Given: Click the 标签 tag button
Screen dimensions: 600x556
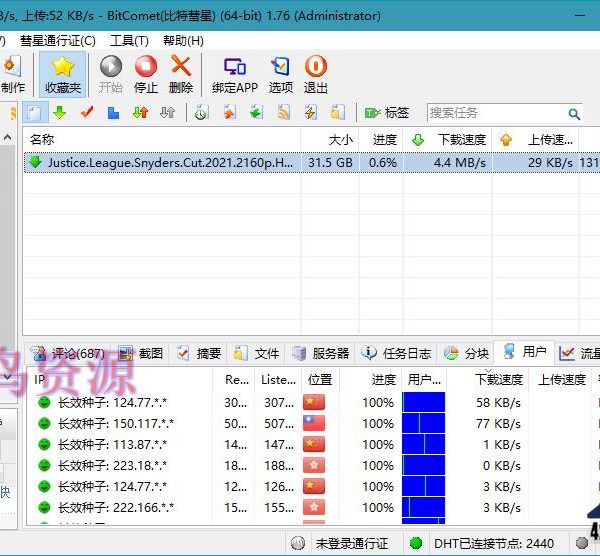Looking at the screenshot, I should 387,113.
